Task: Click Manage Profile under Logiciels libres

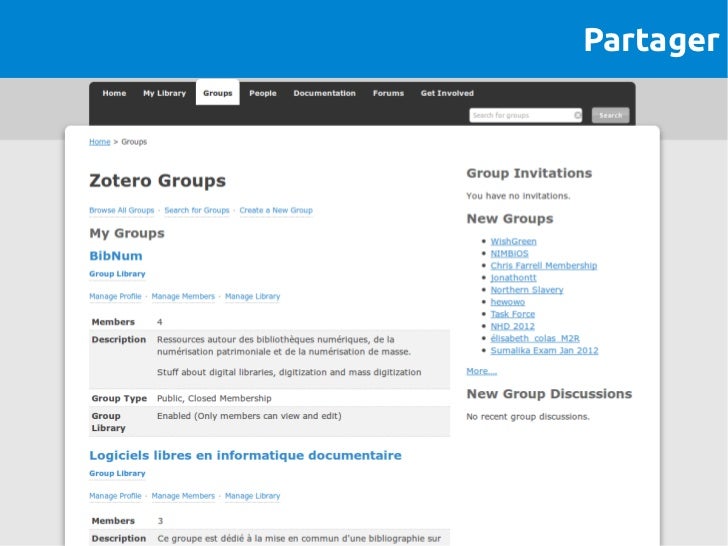Action: (115, 496)
